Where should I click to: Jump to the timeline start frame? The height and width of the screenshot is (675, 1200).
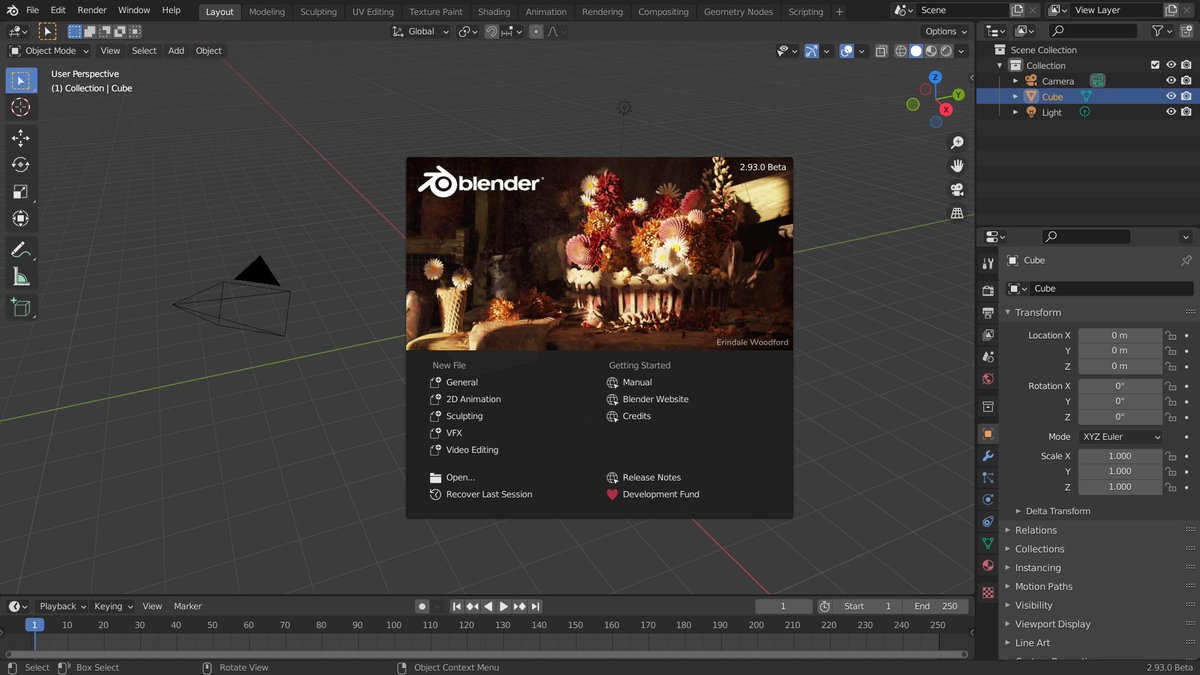tap(457, 606)
